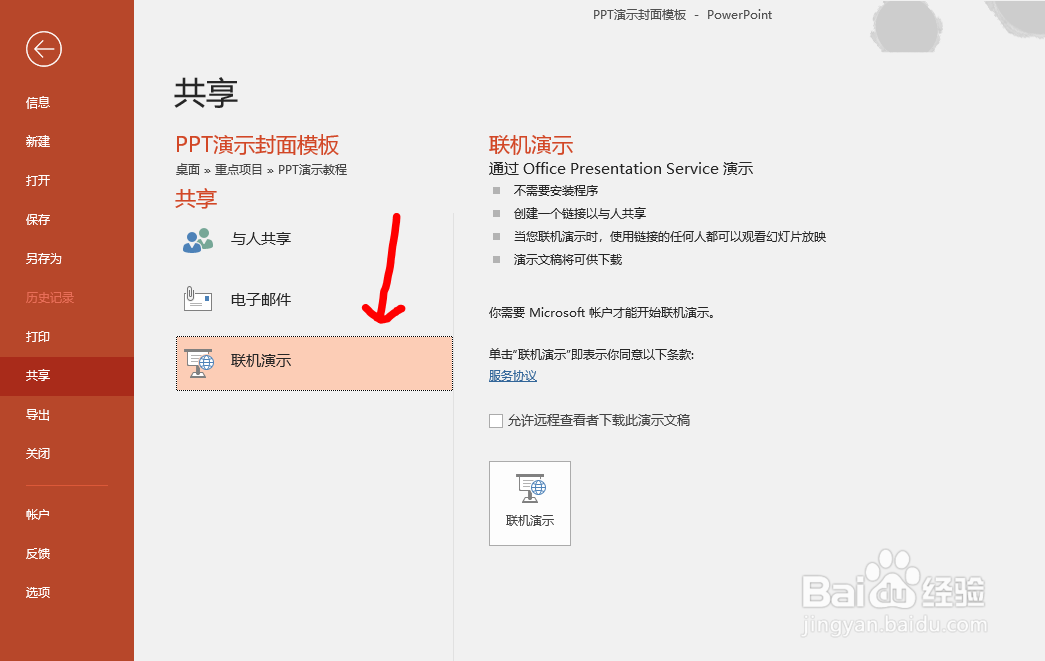Open 打印 (Print) settings
Image resolution: width=1045 pixels, height=661 pixels.
coord(37,337)
